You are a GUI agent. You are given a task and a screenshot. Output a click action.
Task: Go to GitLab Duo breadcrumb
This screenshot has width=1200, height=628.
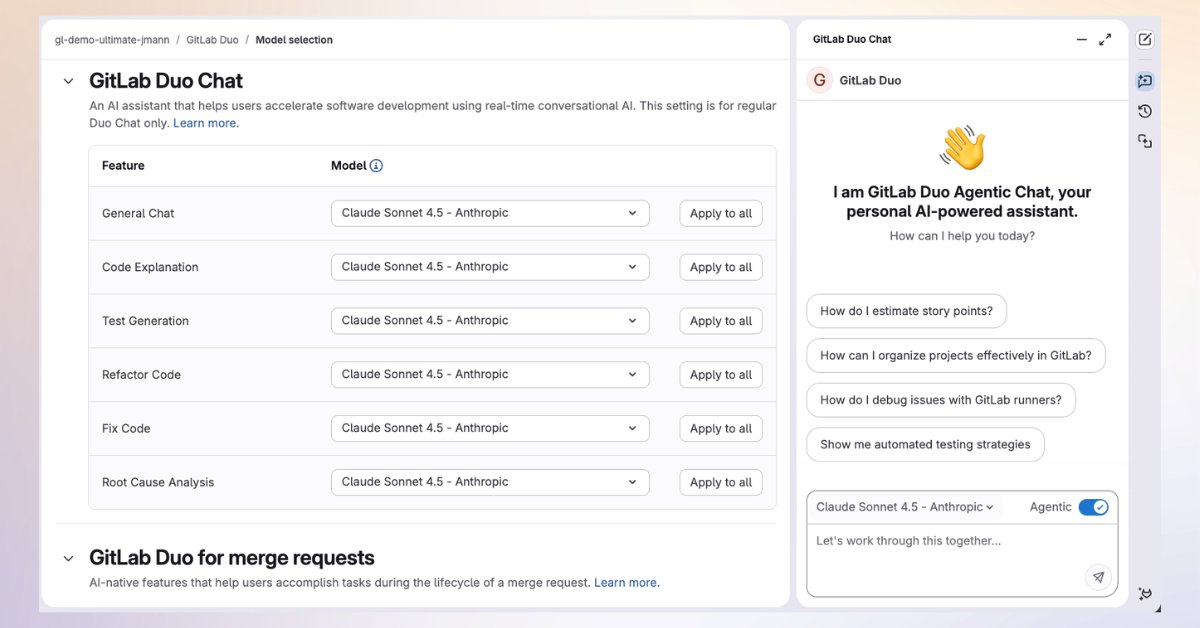(212, 40)
